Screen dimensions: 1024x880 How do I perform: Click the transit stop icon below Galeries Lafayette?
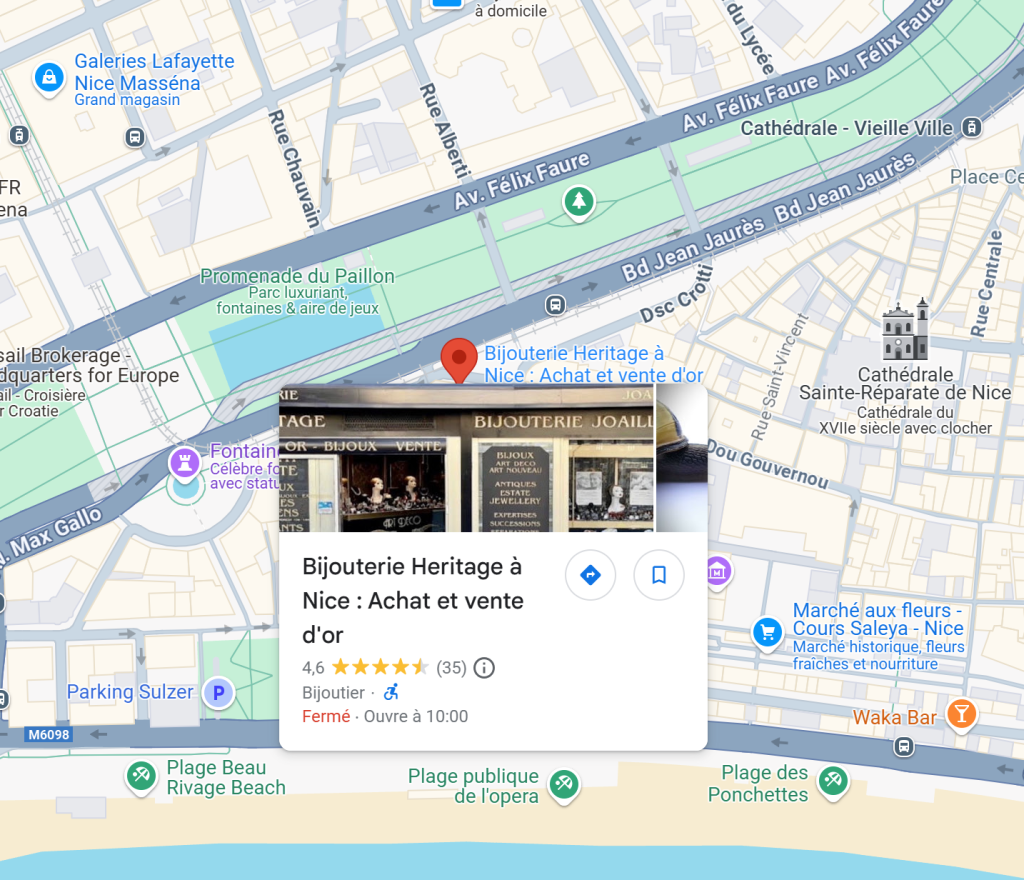[x=135, y=138]
